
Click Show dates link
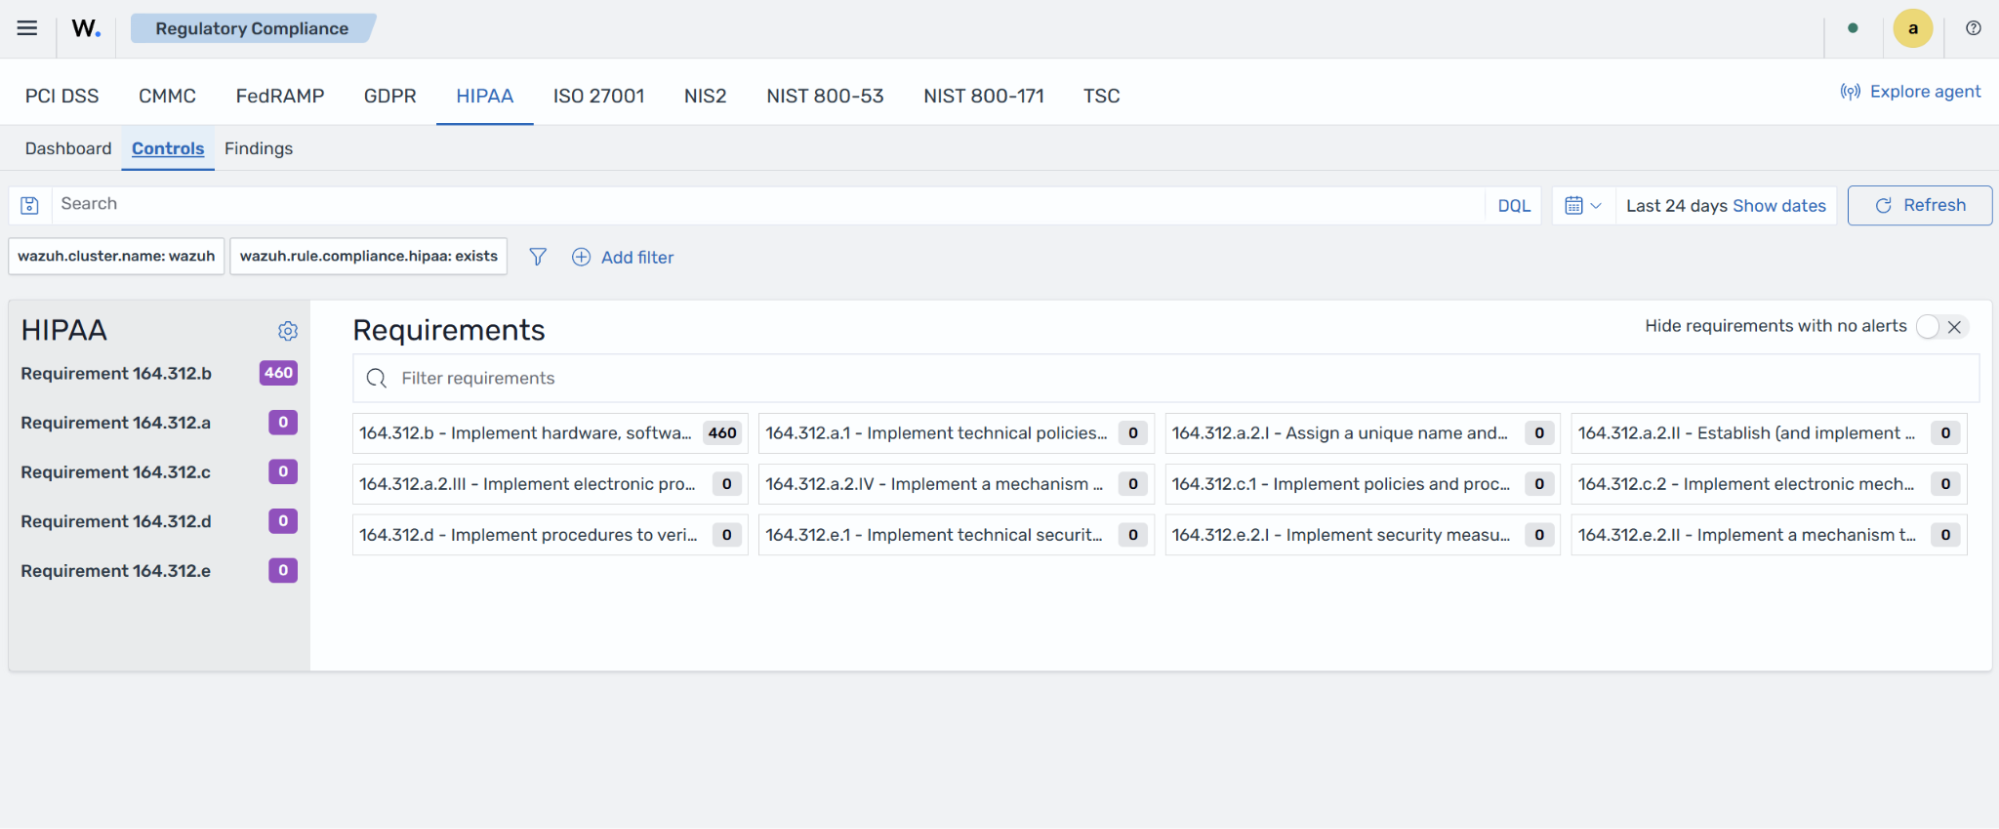coord(1779,206)
